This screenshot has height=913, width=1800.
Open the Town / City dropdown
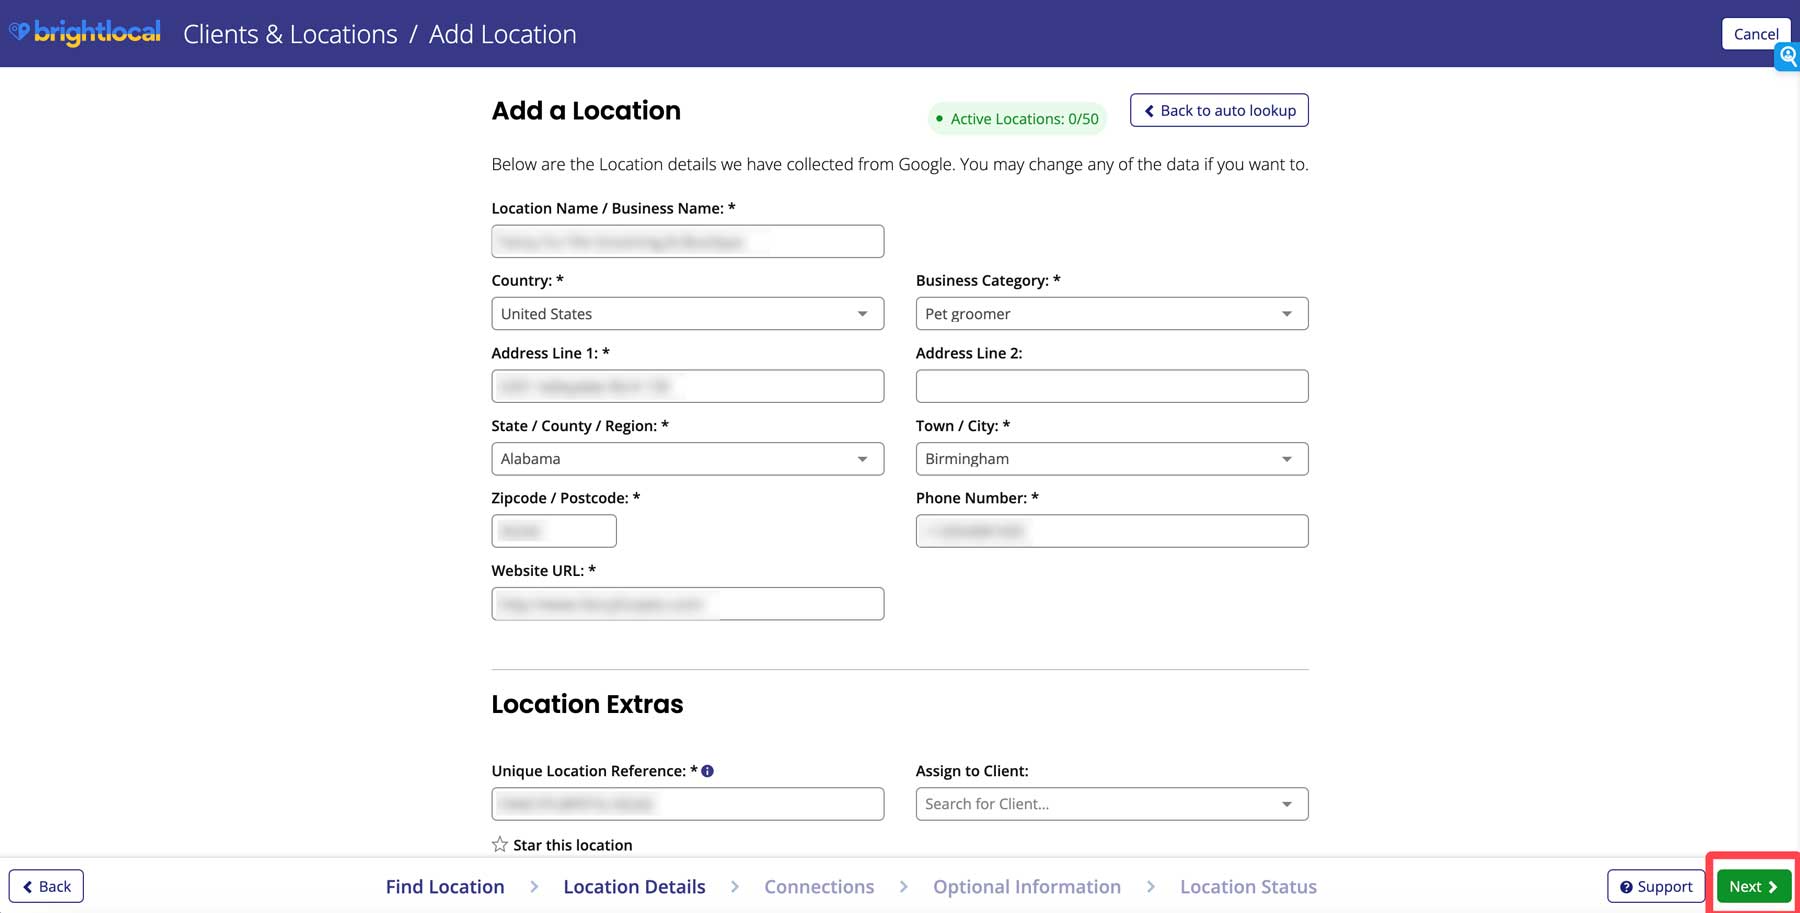(x=1287, y=458)
